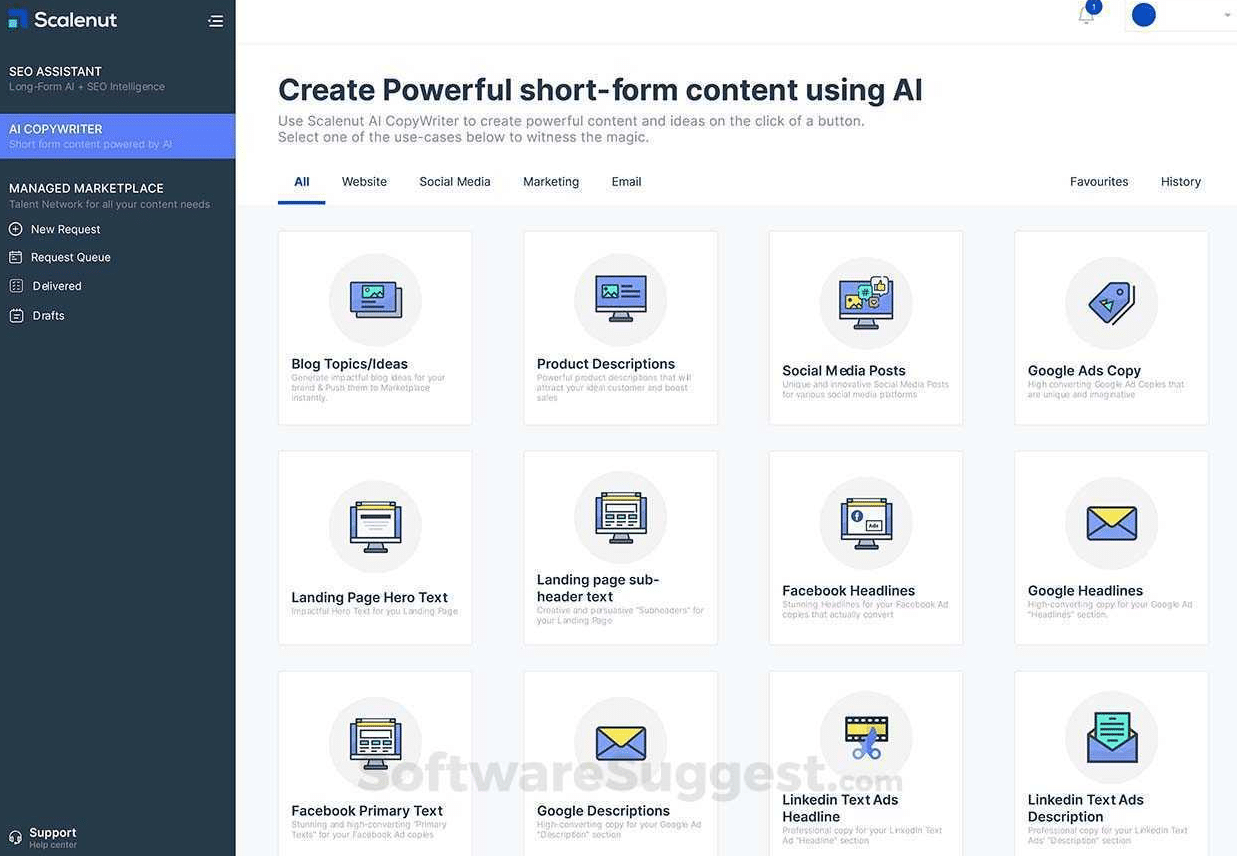The image size is (1237, 856).
Task: Open the Product Descriptions title
Action: (x=606, y=364)
